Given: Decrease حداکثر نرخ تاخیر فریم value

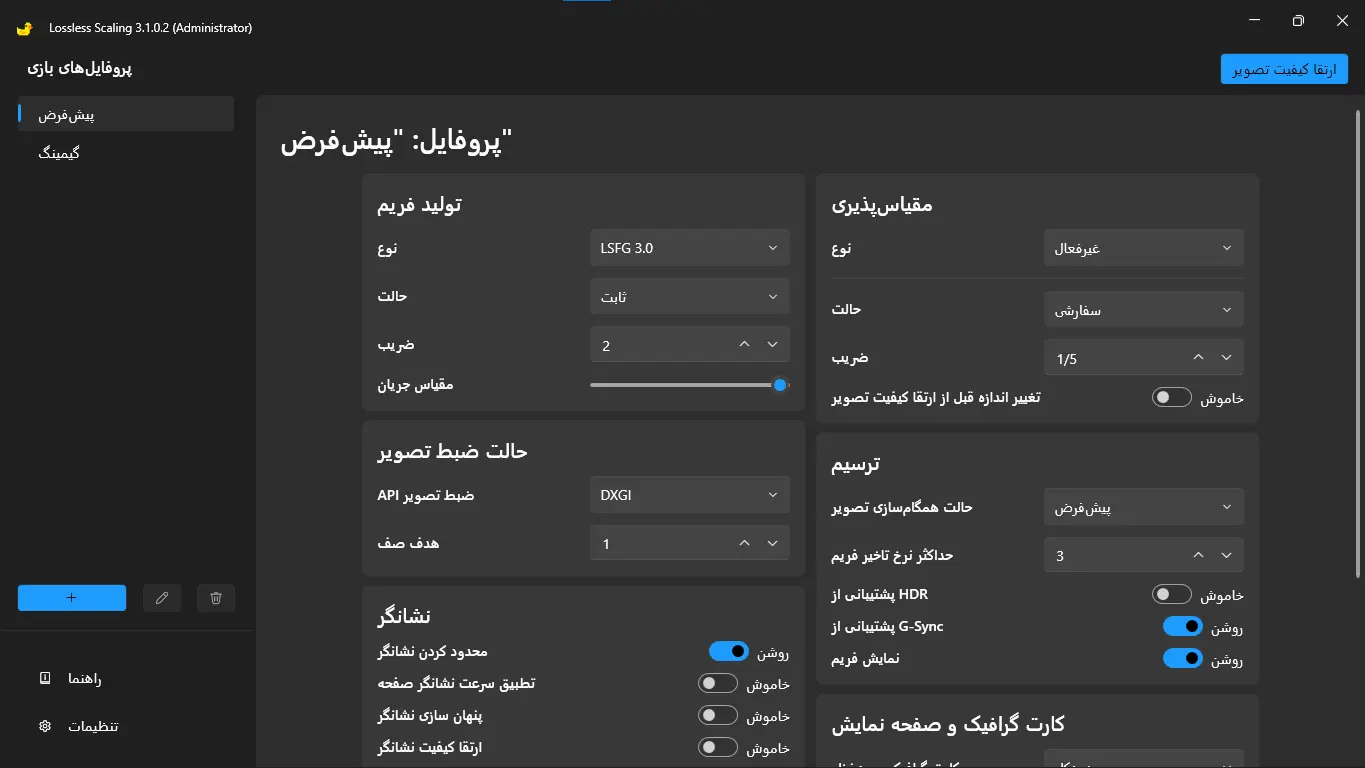Looking at the screenshot, I should click(1226, 555).
